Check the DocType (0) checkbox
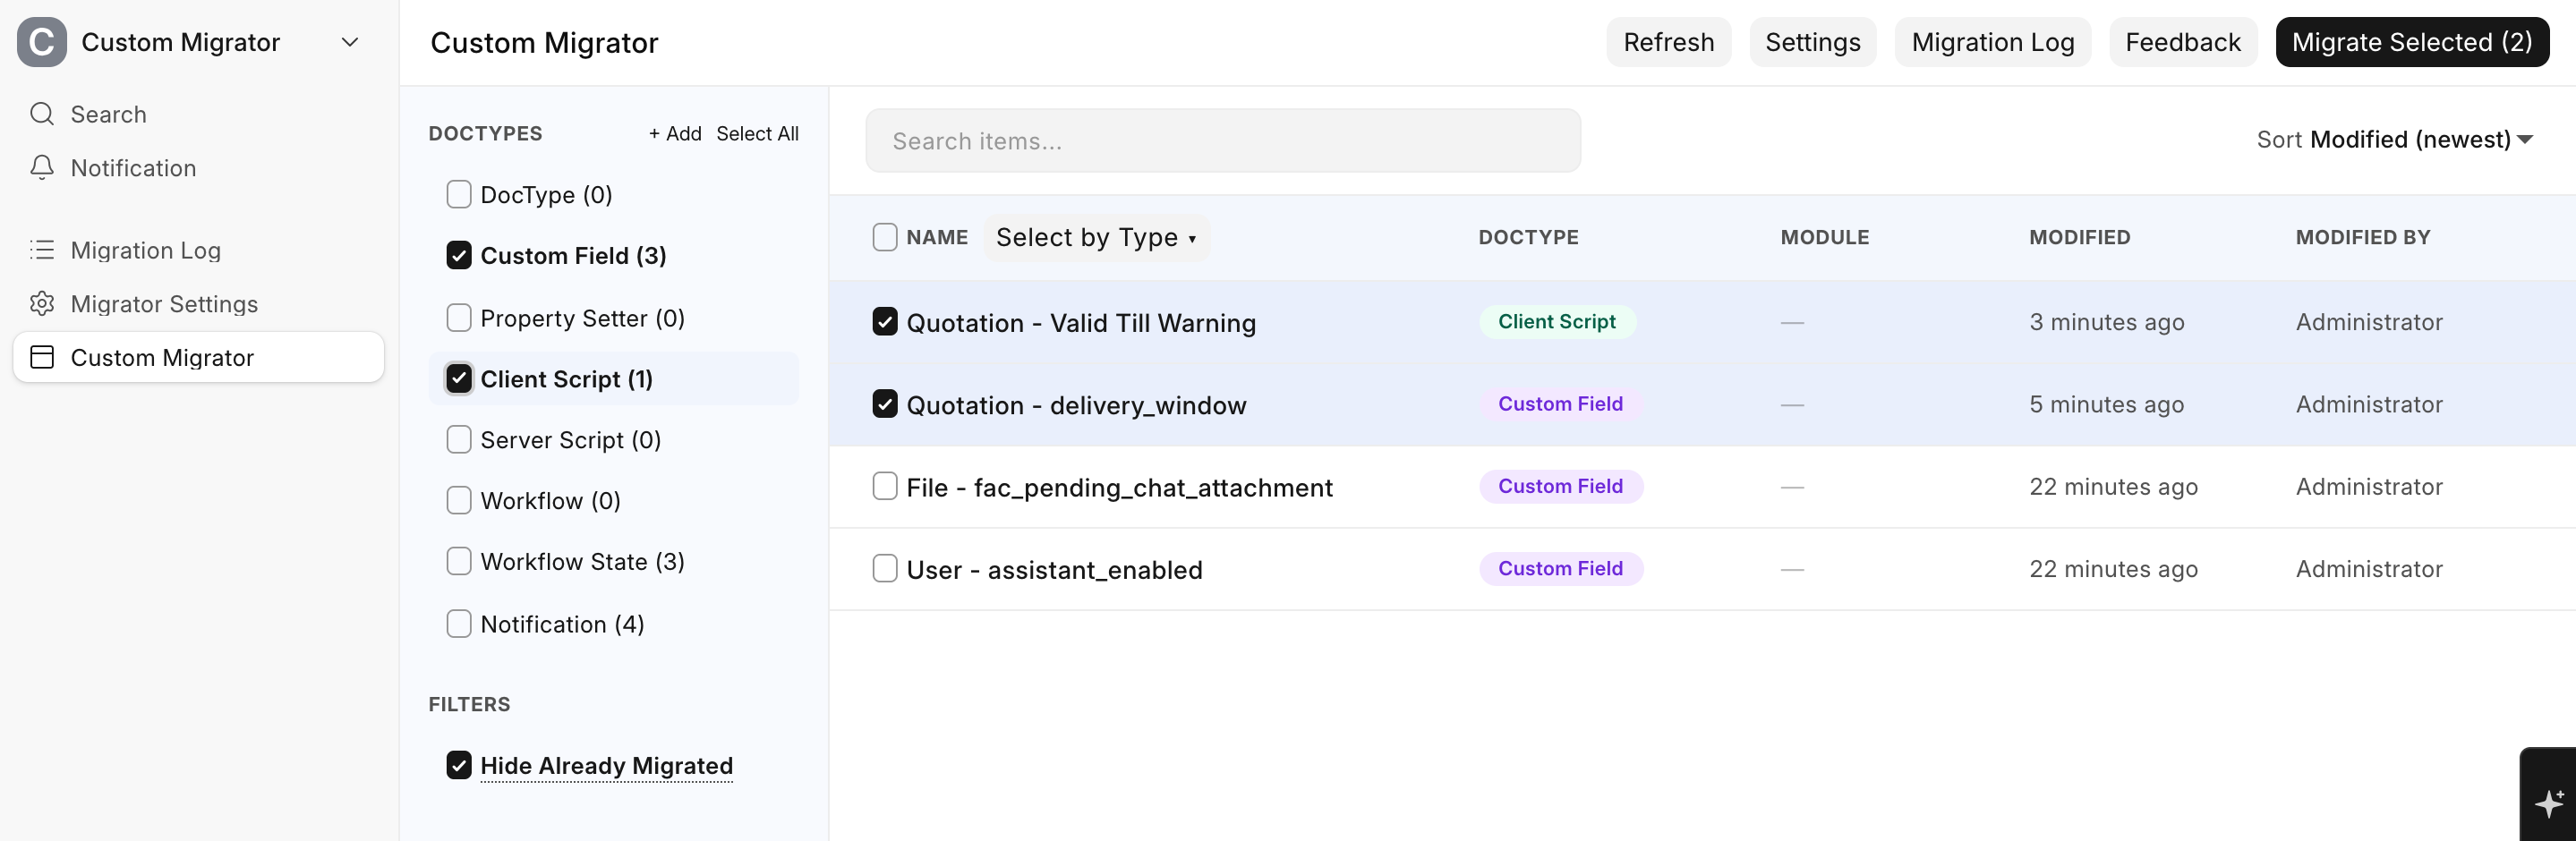The width and height of the screenshot is (2576, 841). pyautogui.click(x=459, y=194)
